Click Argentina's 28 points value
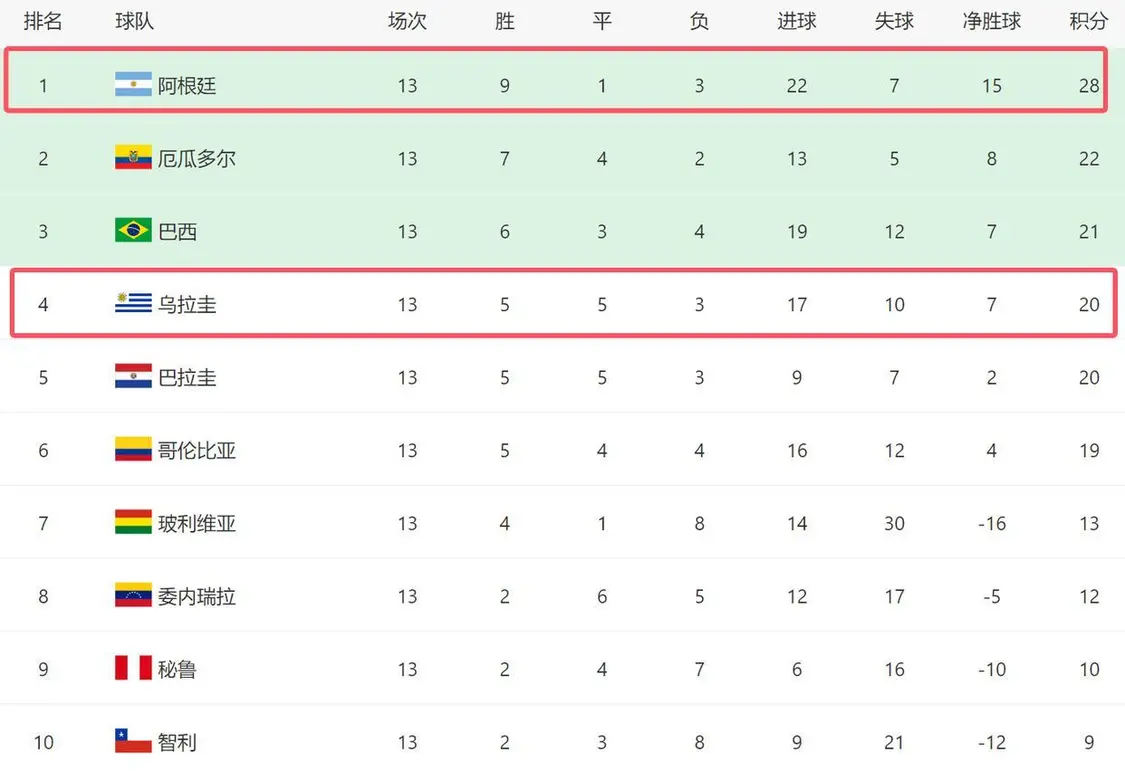1125x771 pixels. coord(1089,85)
